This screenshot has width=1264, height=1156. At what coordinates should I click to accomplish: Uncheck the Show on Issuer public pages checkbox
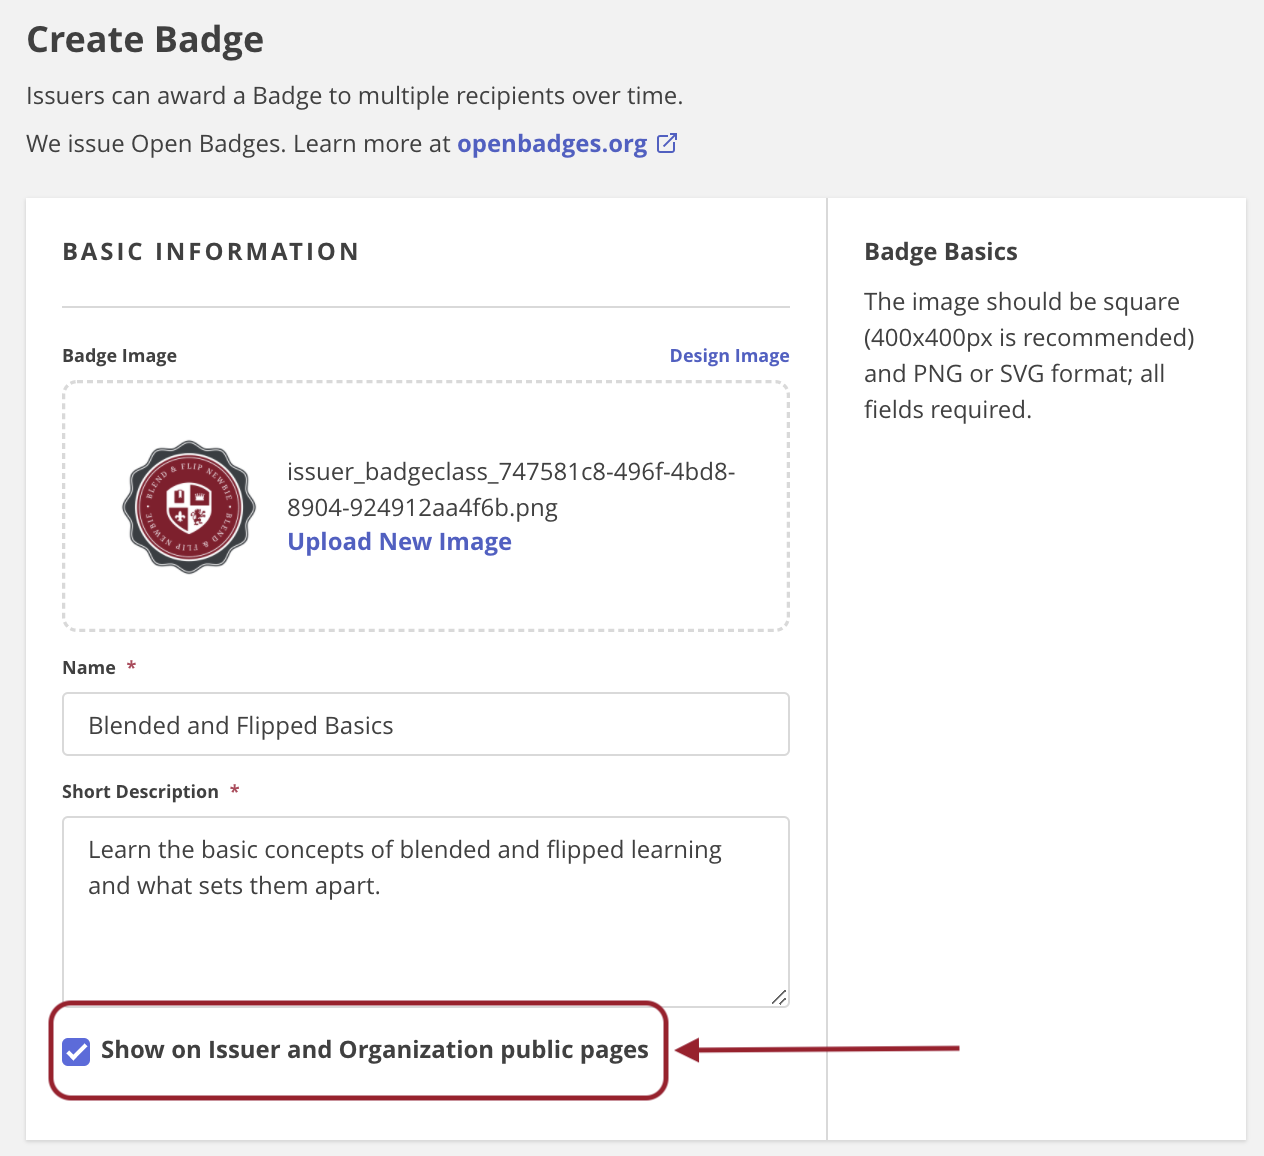tap(77, 1051)
